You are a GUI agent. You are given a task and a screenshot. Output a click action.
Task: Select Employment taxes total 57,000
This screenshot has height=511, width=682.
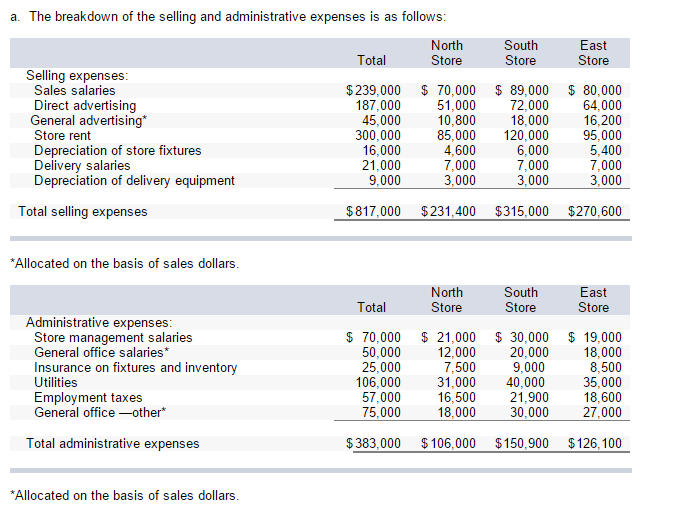(x=381, y=397)
